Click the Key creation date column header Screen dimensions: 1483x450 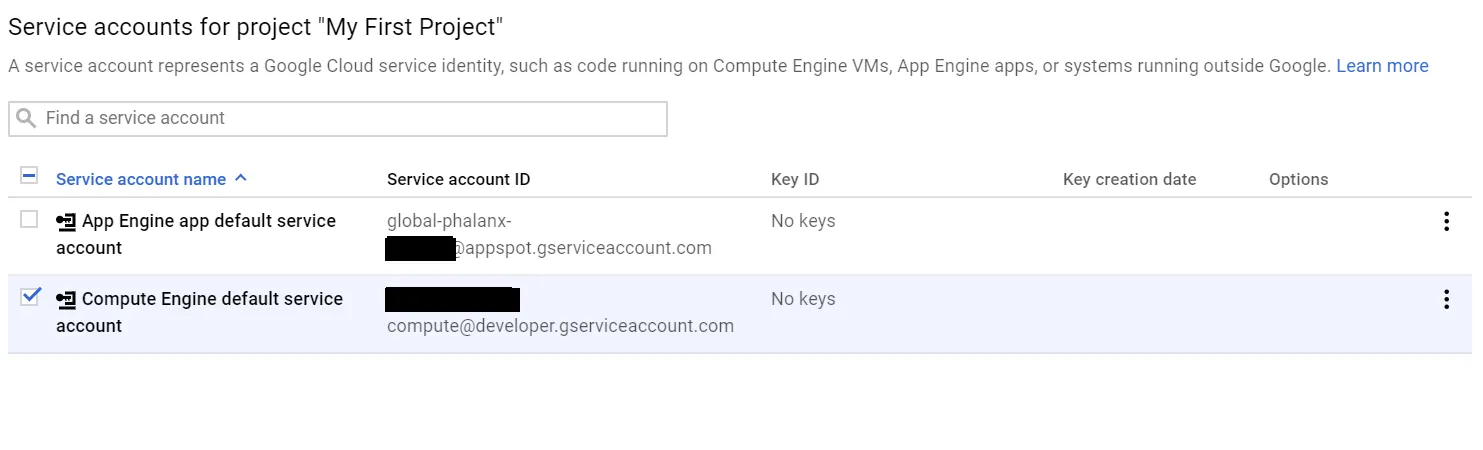coord(1129,180)
